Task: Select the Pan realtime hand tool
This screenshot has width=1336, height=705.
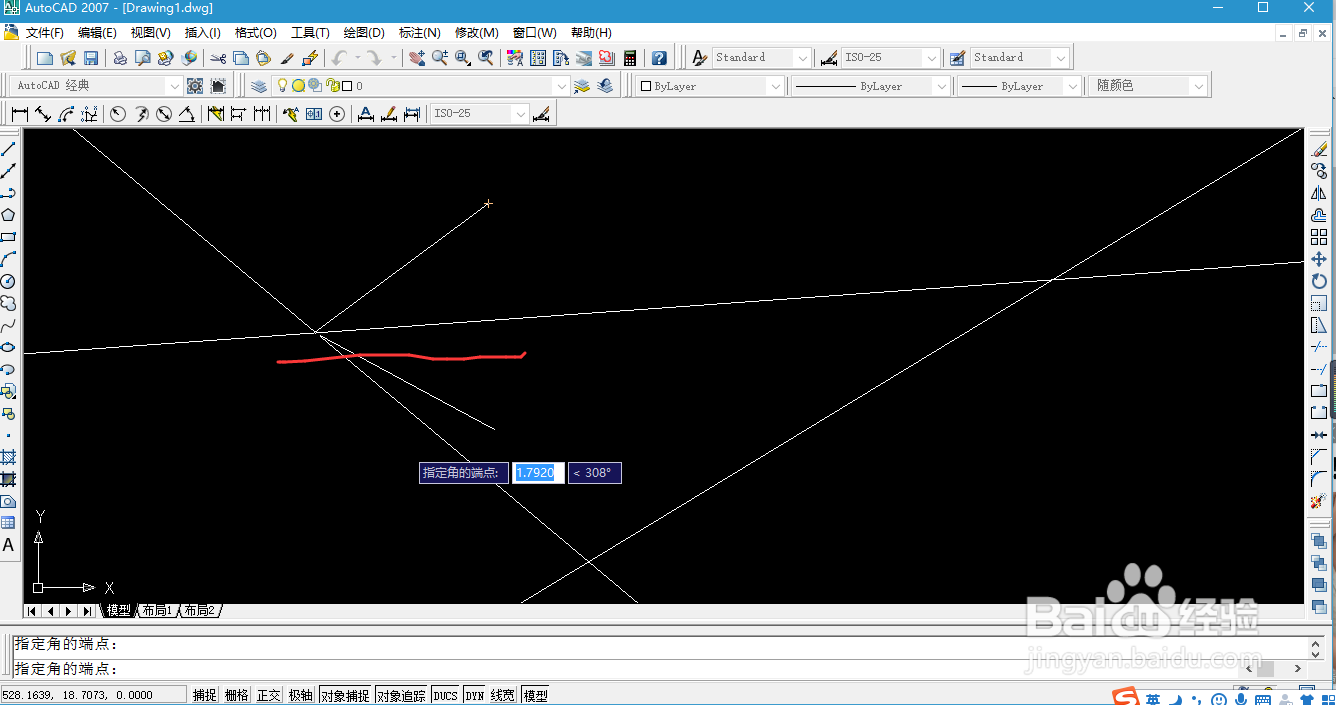Action: 417,58
